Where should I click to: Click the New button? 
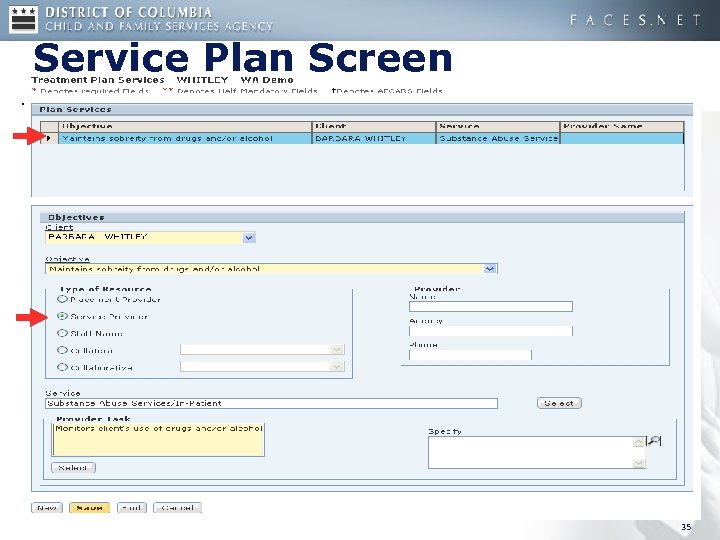click(47, 507)
